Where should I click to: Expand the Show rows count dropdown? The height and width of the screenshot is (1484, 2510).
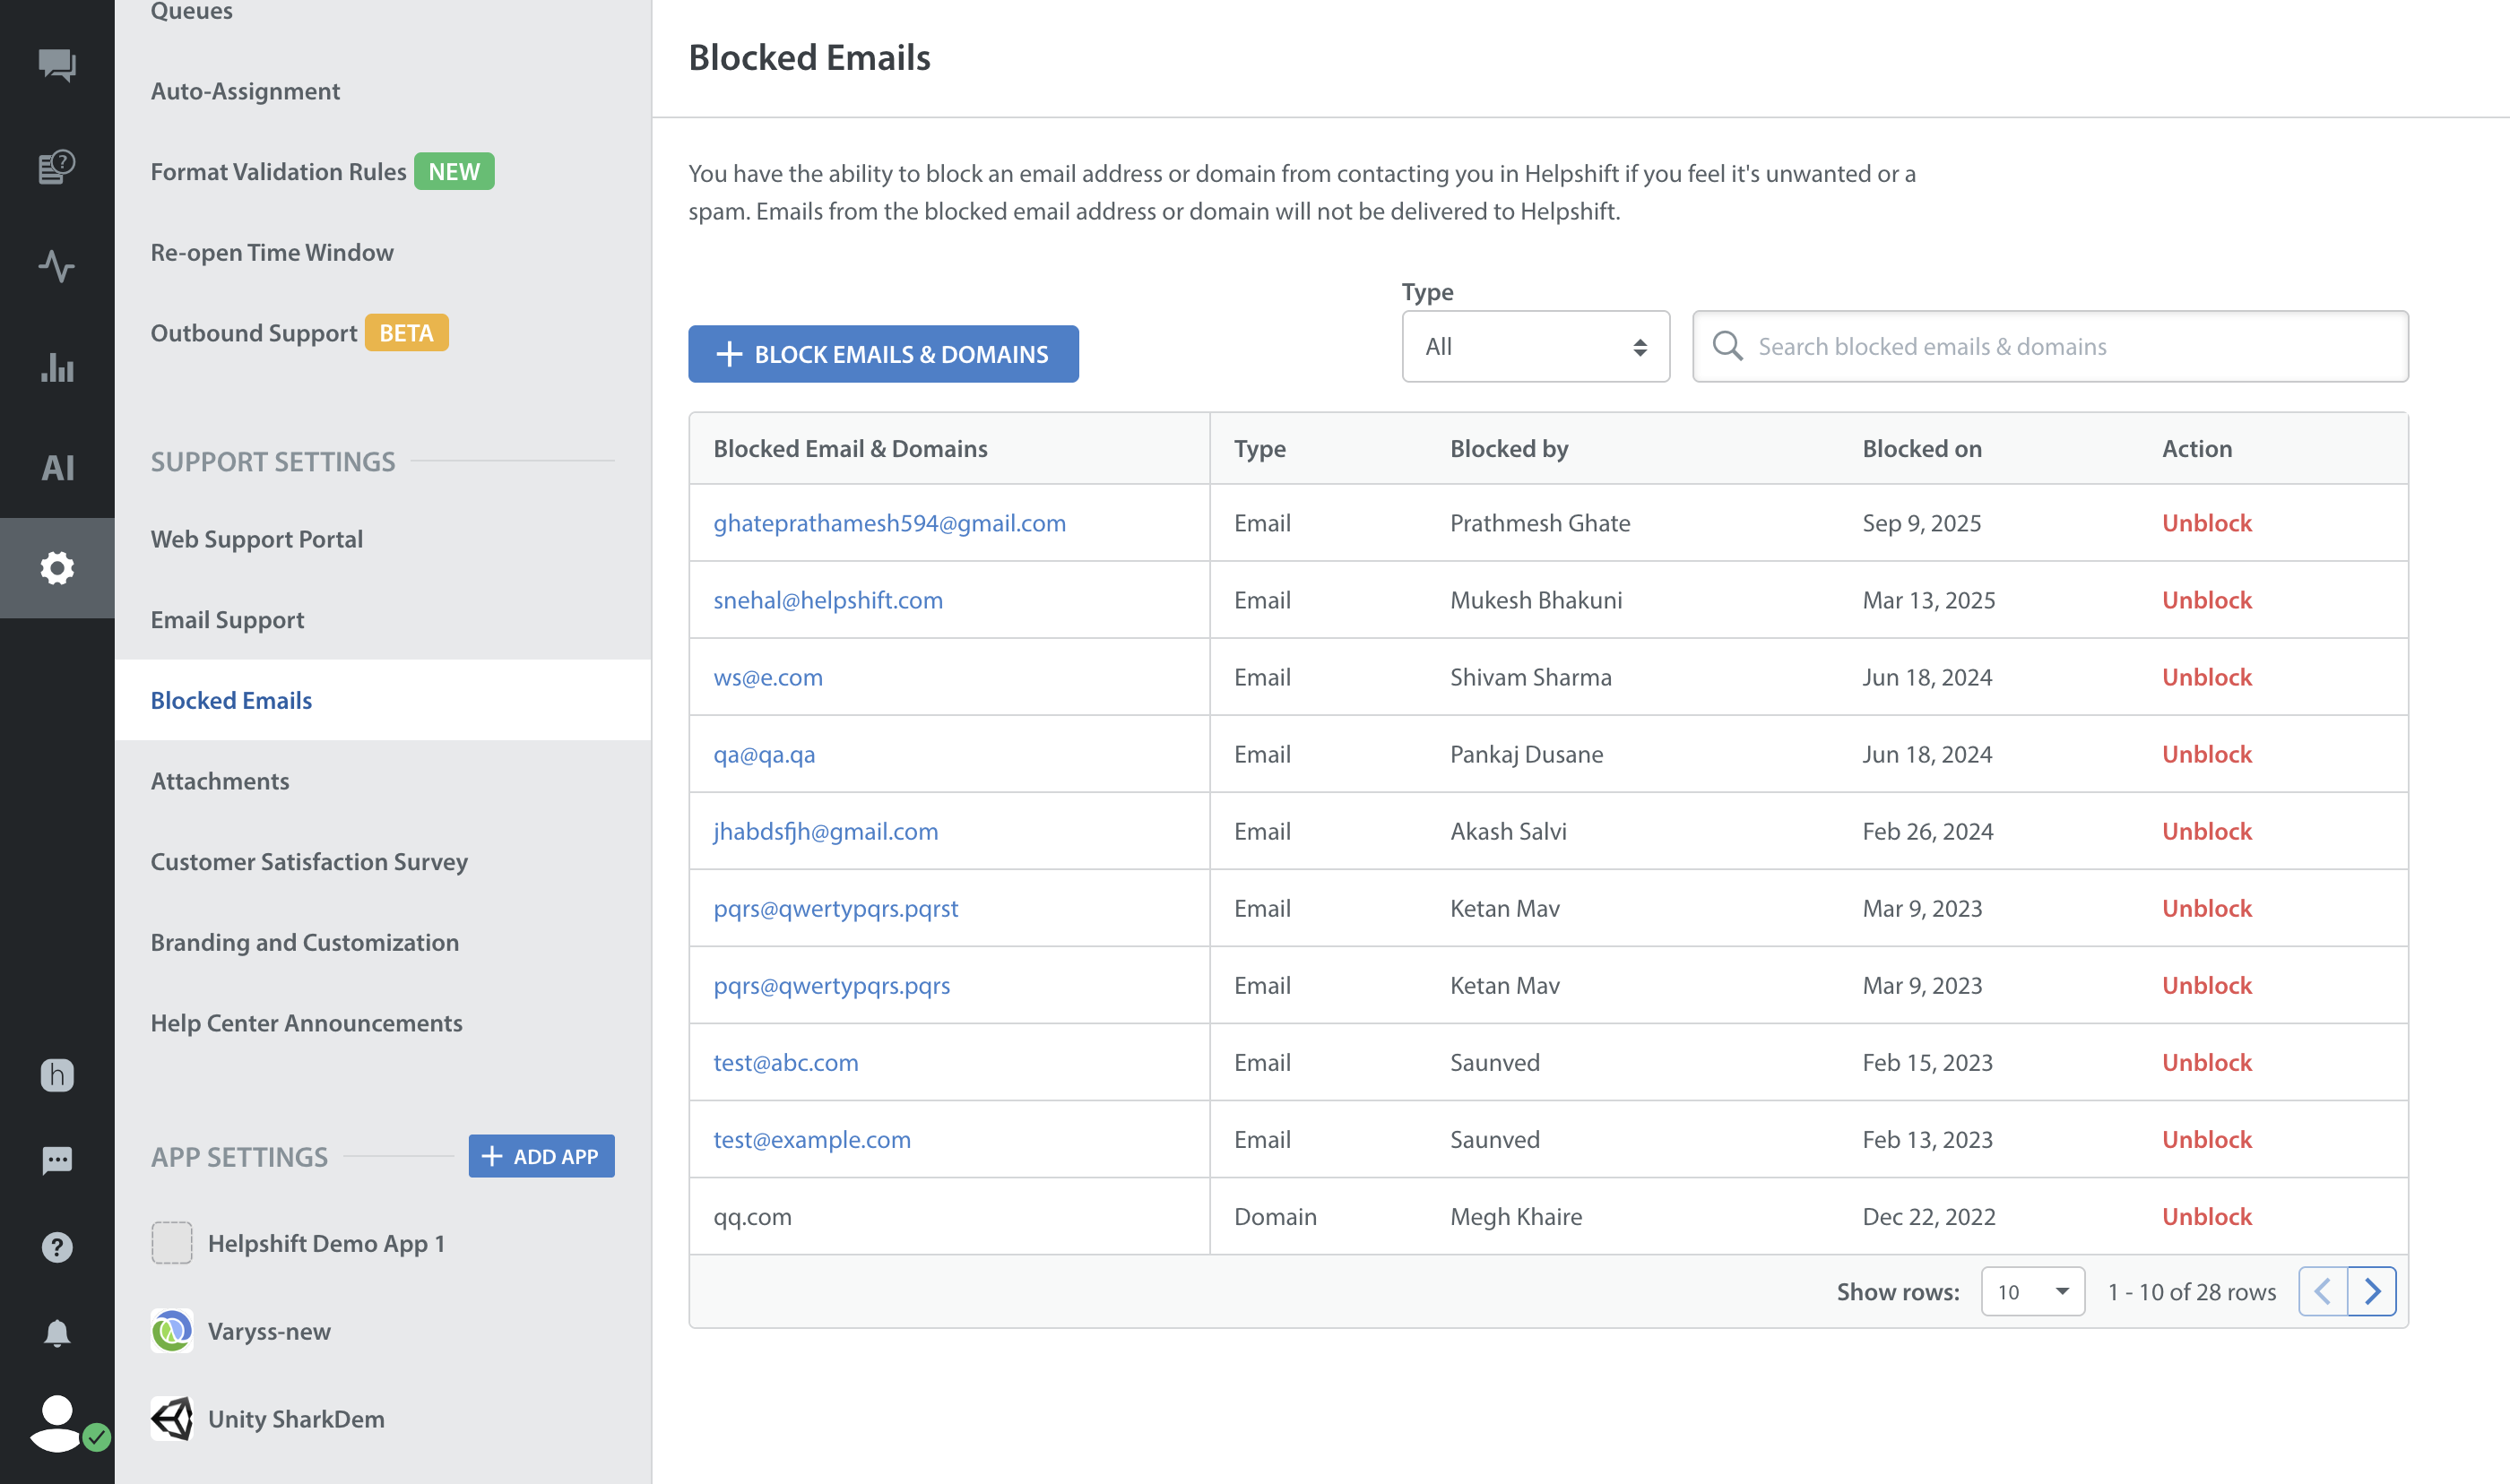click(2032, 1291)
